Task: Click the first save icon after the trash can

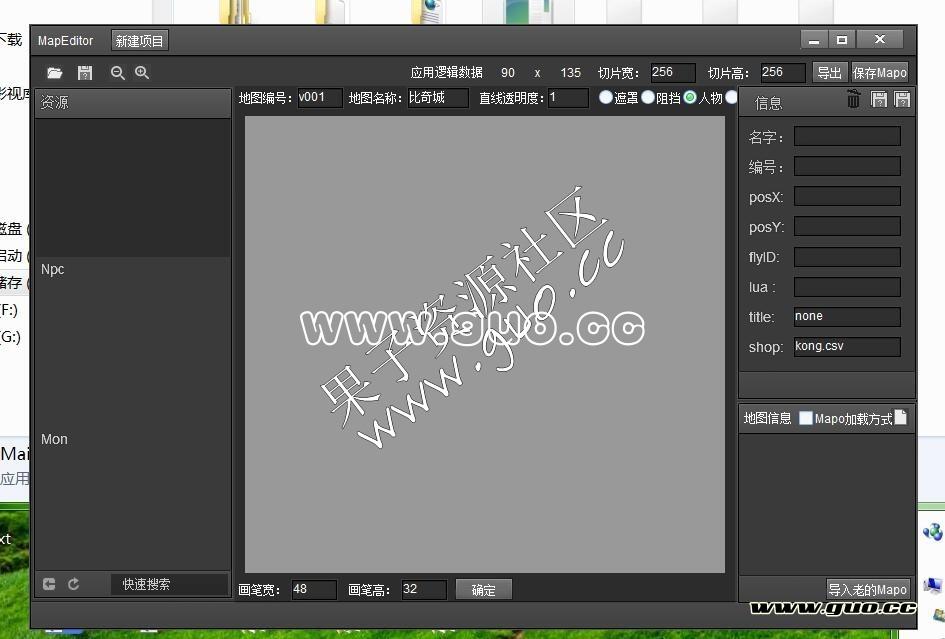Action: pyautogui.click(x=879, y=99)
